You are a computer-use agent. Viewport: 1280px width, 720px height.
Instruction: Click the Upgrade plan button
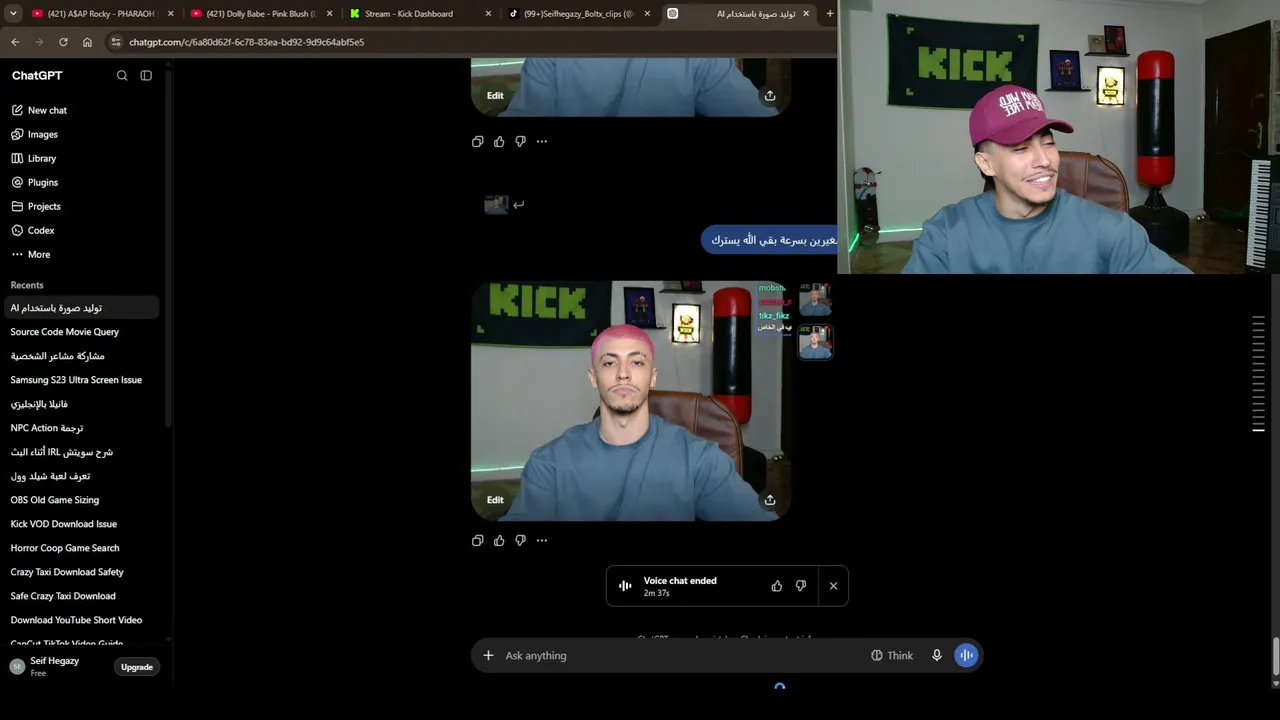point(137,667)
